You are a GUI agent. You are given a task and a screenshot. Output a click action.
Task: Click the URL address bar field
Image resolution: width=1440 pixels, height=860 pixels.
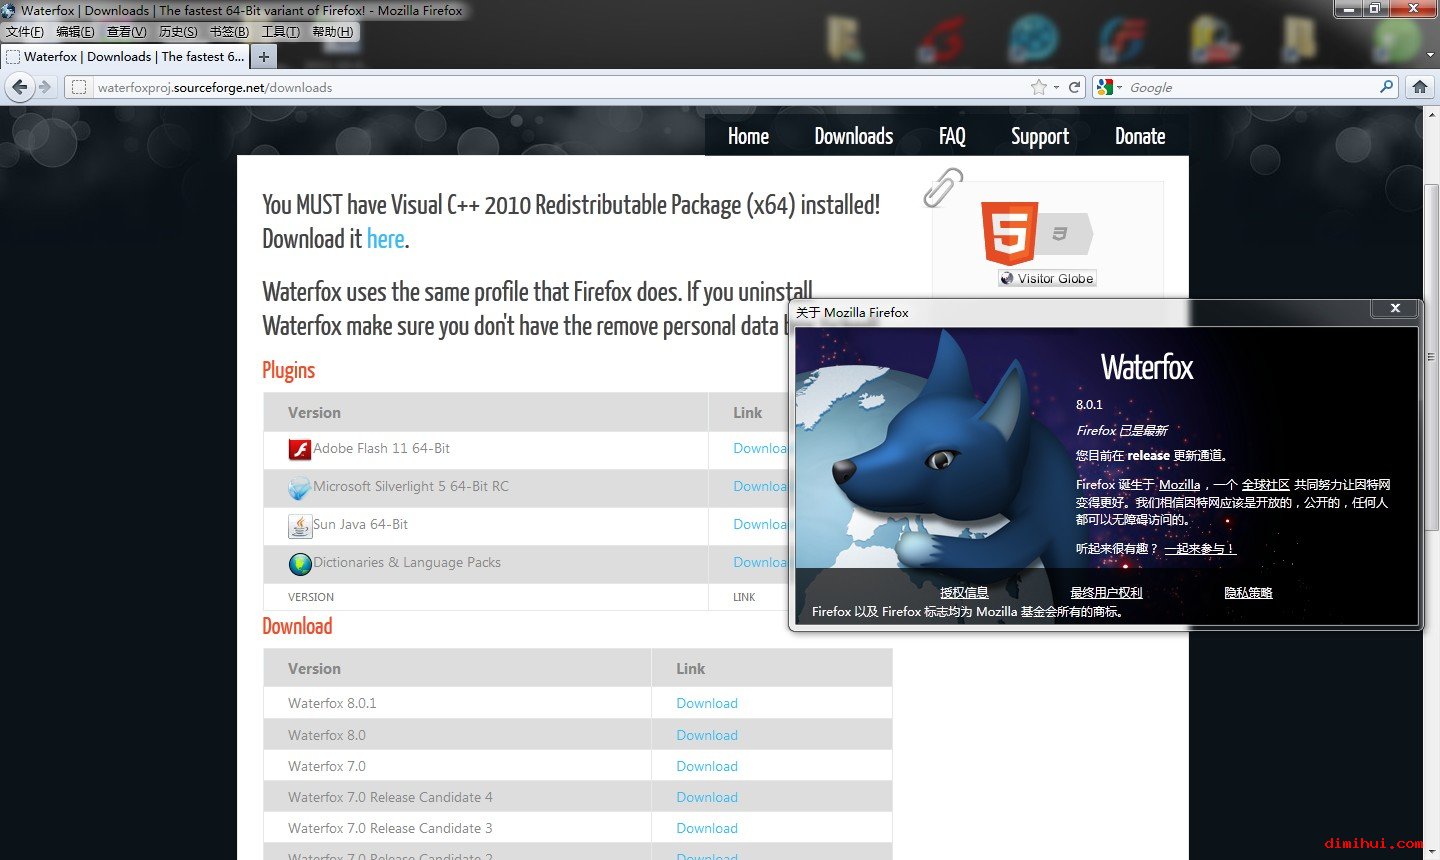click(560, 87)
